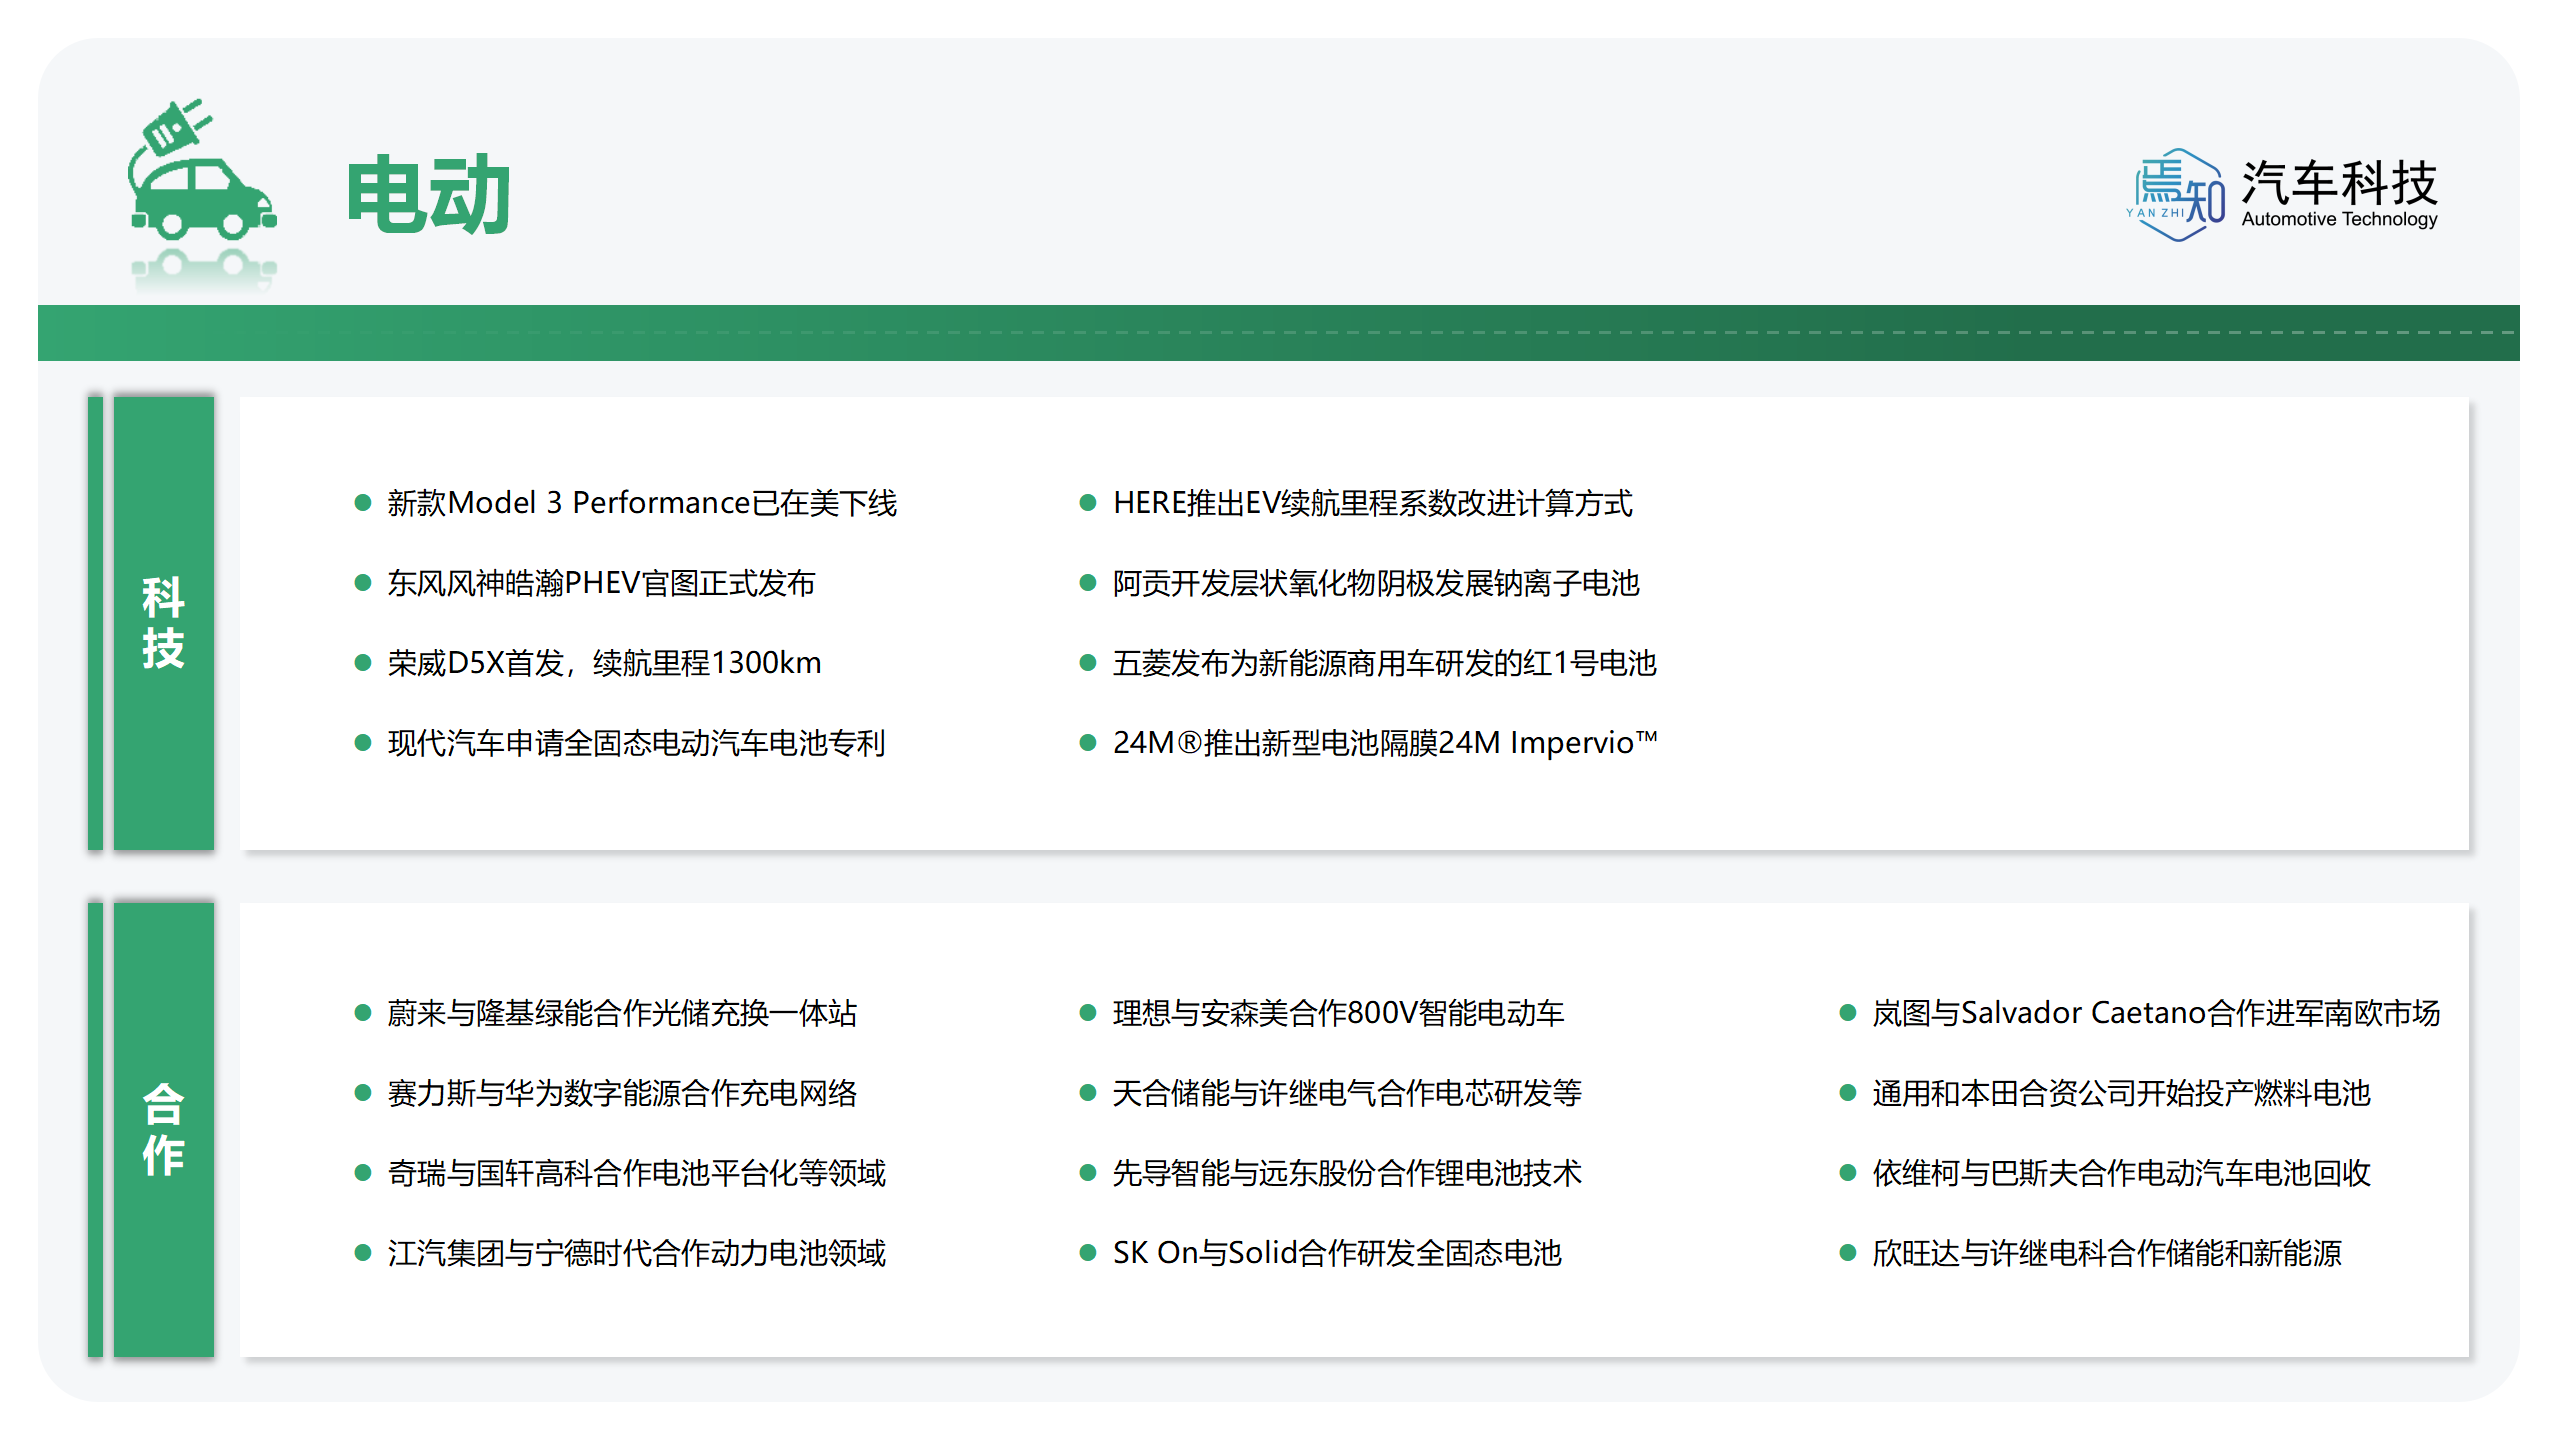
Task: Click the bullet before HERE推出EV续航
Action: point(1088,503)
